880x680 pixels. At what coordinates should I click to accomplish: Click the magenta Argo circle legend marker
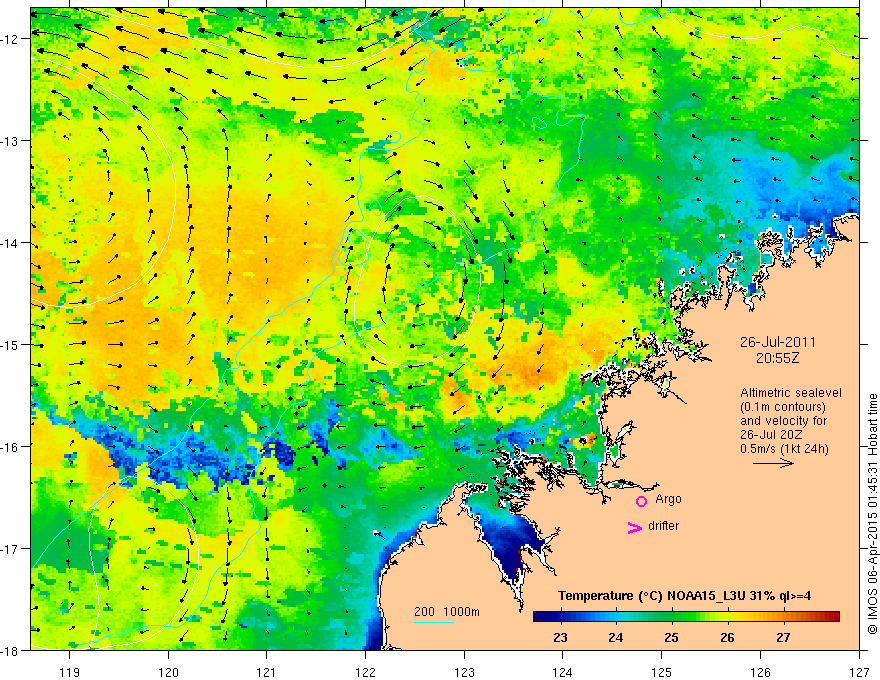[x=641, y=501]
